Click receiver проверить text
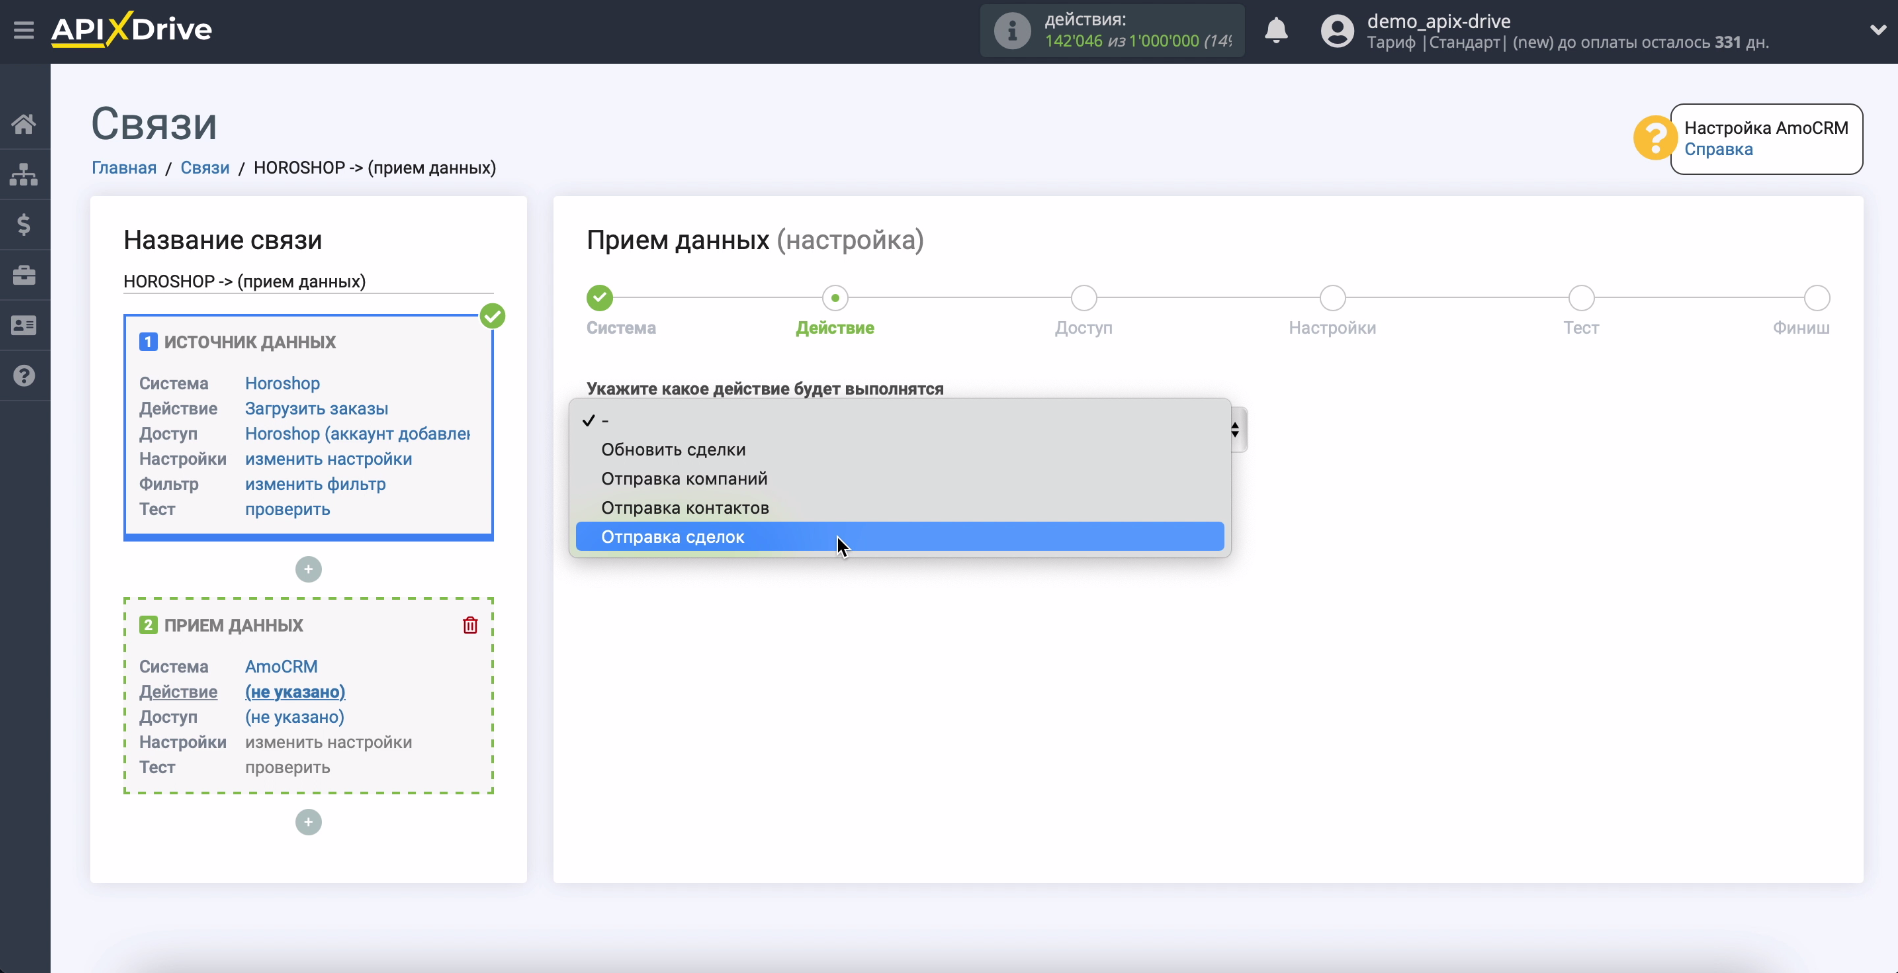 point(287,767)
